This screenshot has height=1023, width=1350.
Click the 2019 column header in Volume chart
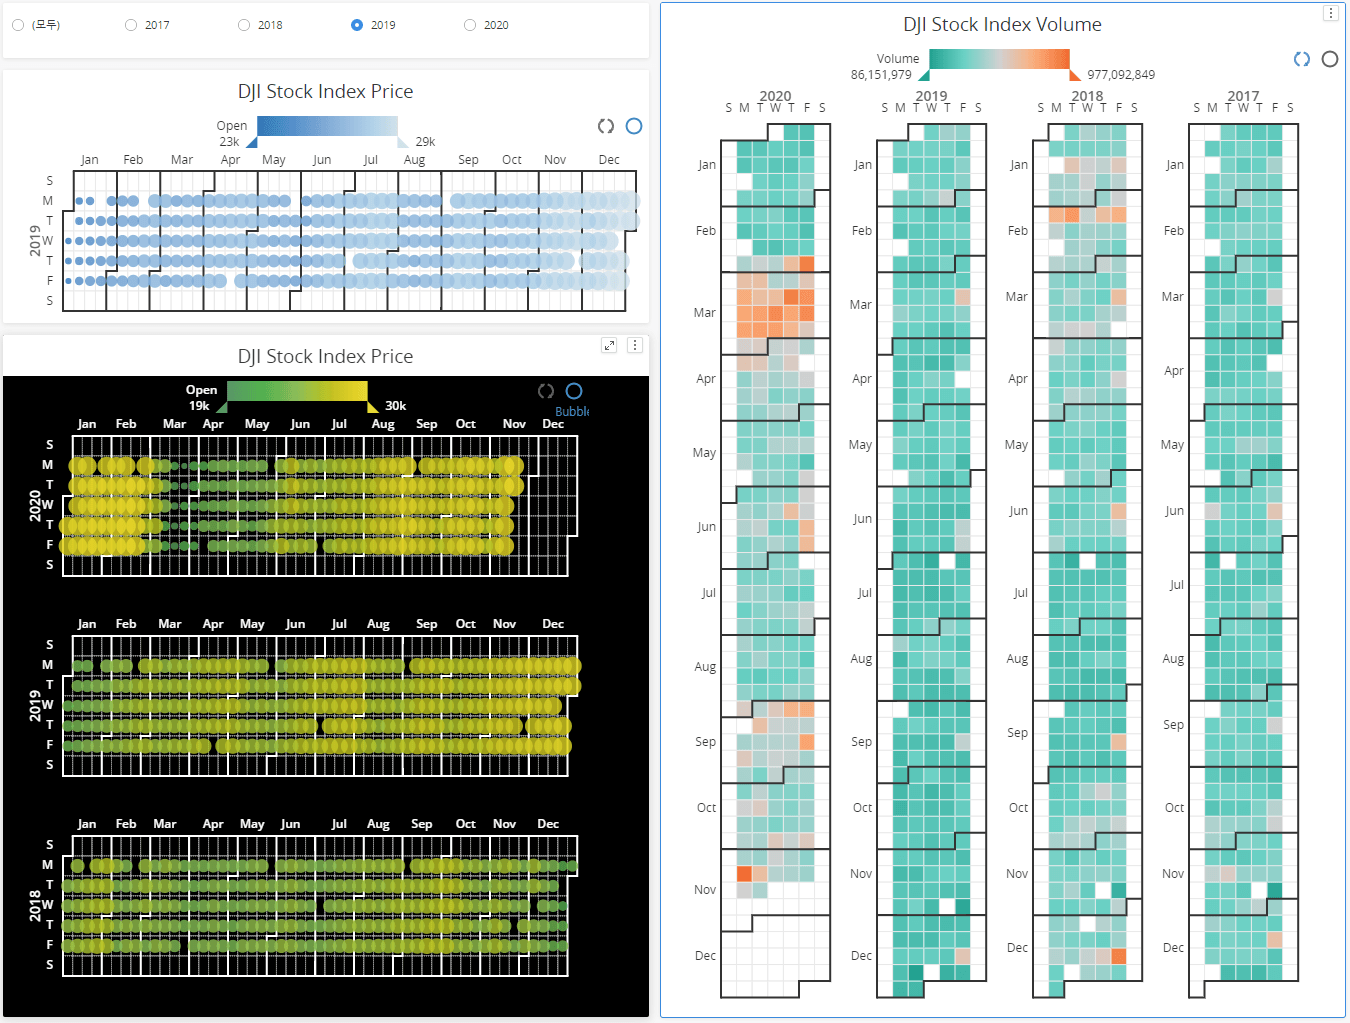click(x=931, y=96)
